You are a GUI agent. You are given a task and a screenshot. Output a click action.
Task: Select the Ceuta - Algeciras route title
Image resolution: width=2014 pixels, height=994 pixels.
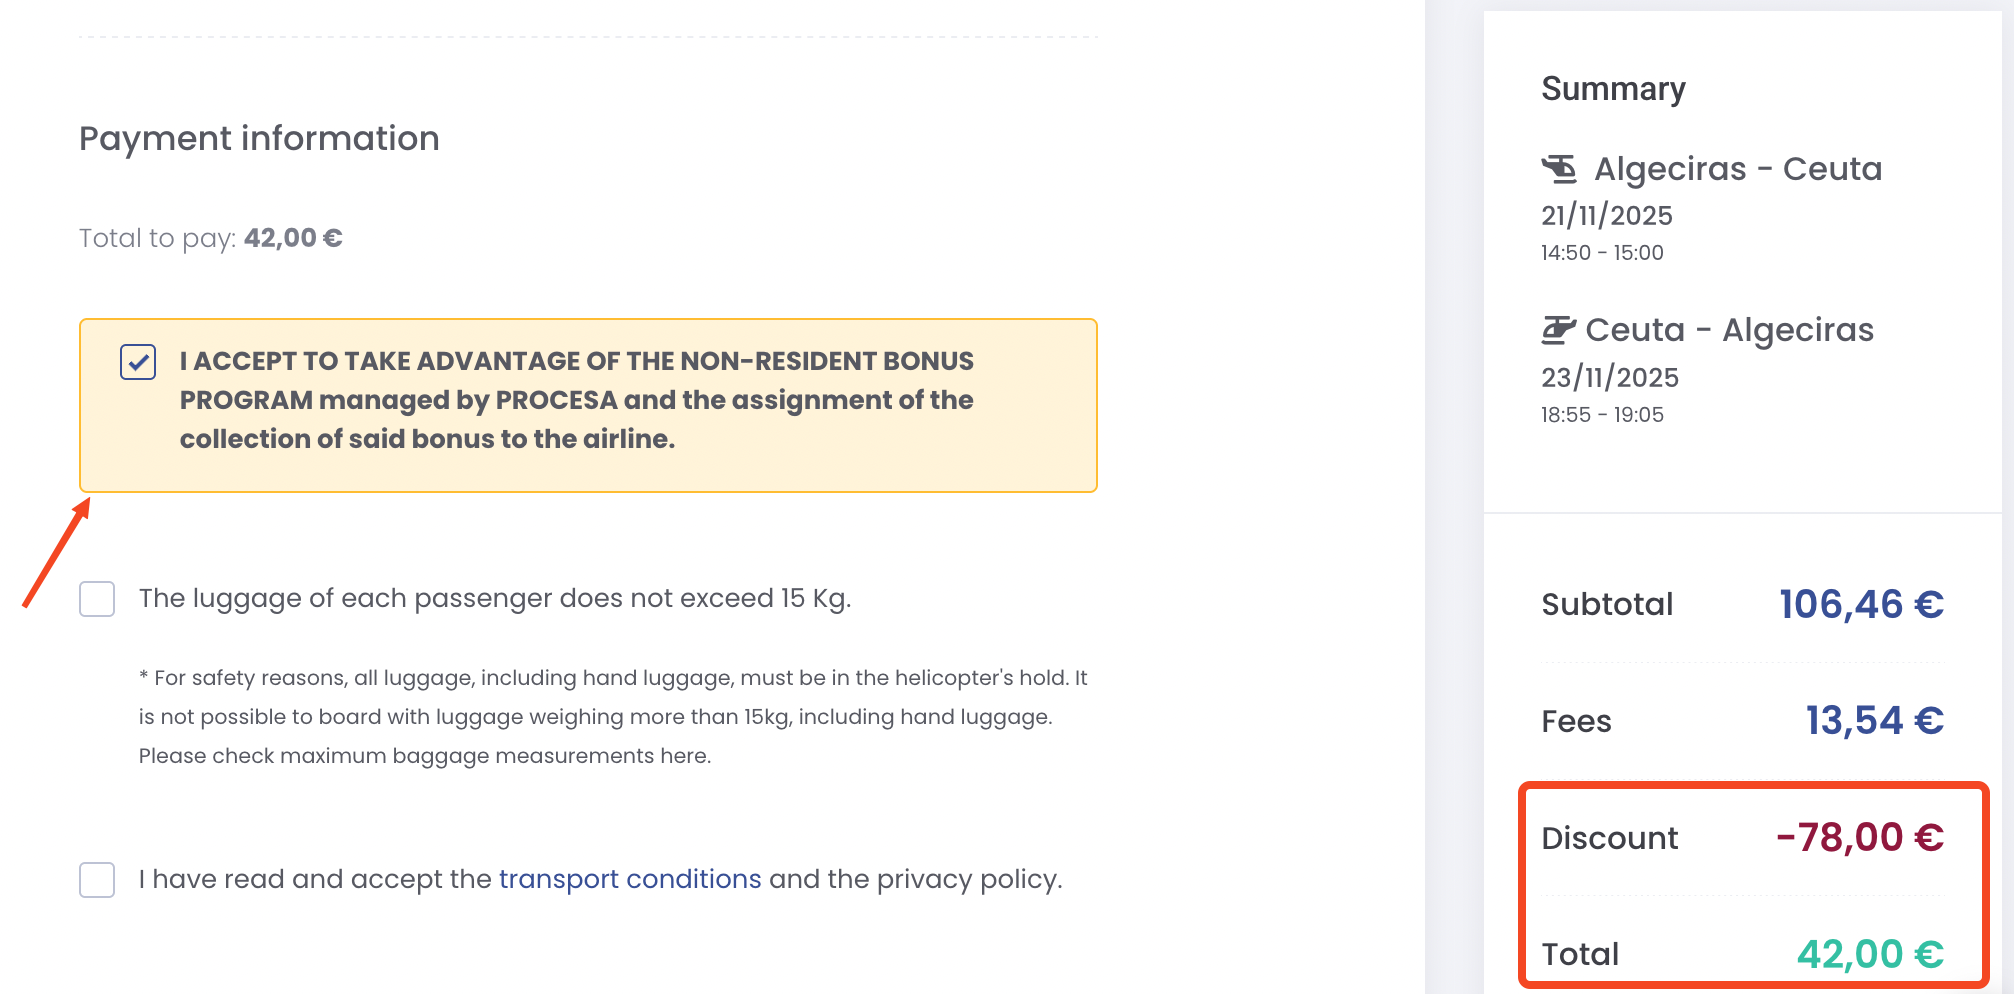[x=1729, y=329]
